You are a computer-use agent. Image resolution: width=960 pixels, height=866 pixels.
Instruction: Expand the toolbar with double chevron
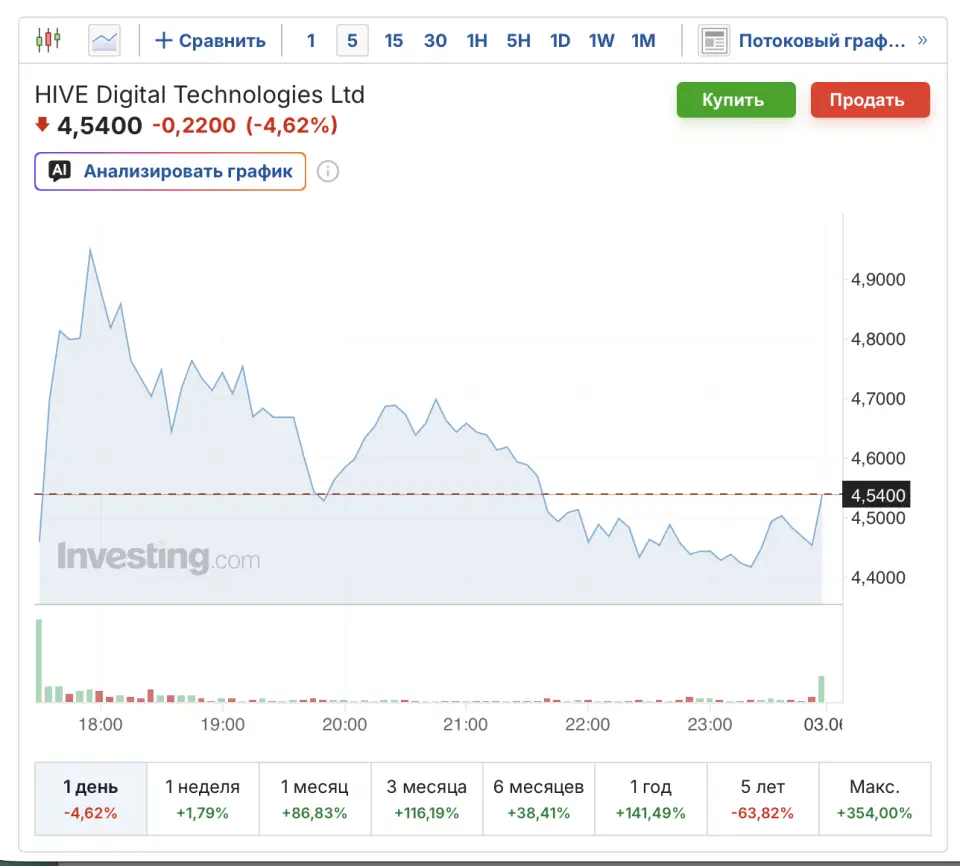(x=923, y=40)
